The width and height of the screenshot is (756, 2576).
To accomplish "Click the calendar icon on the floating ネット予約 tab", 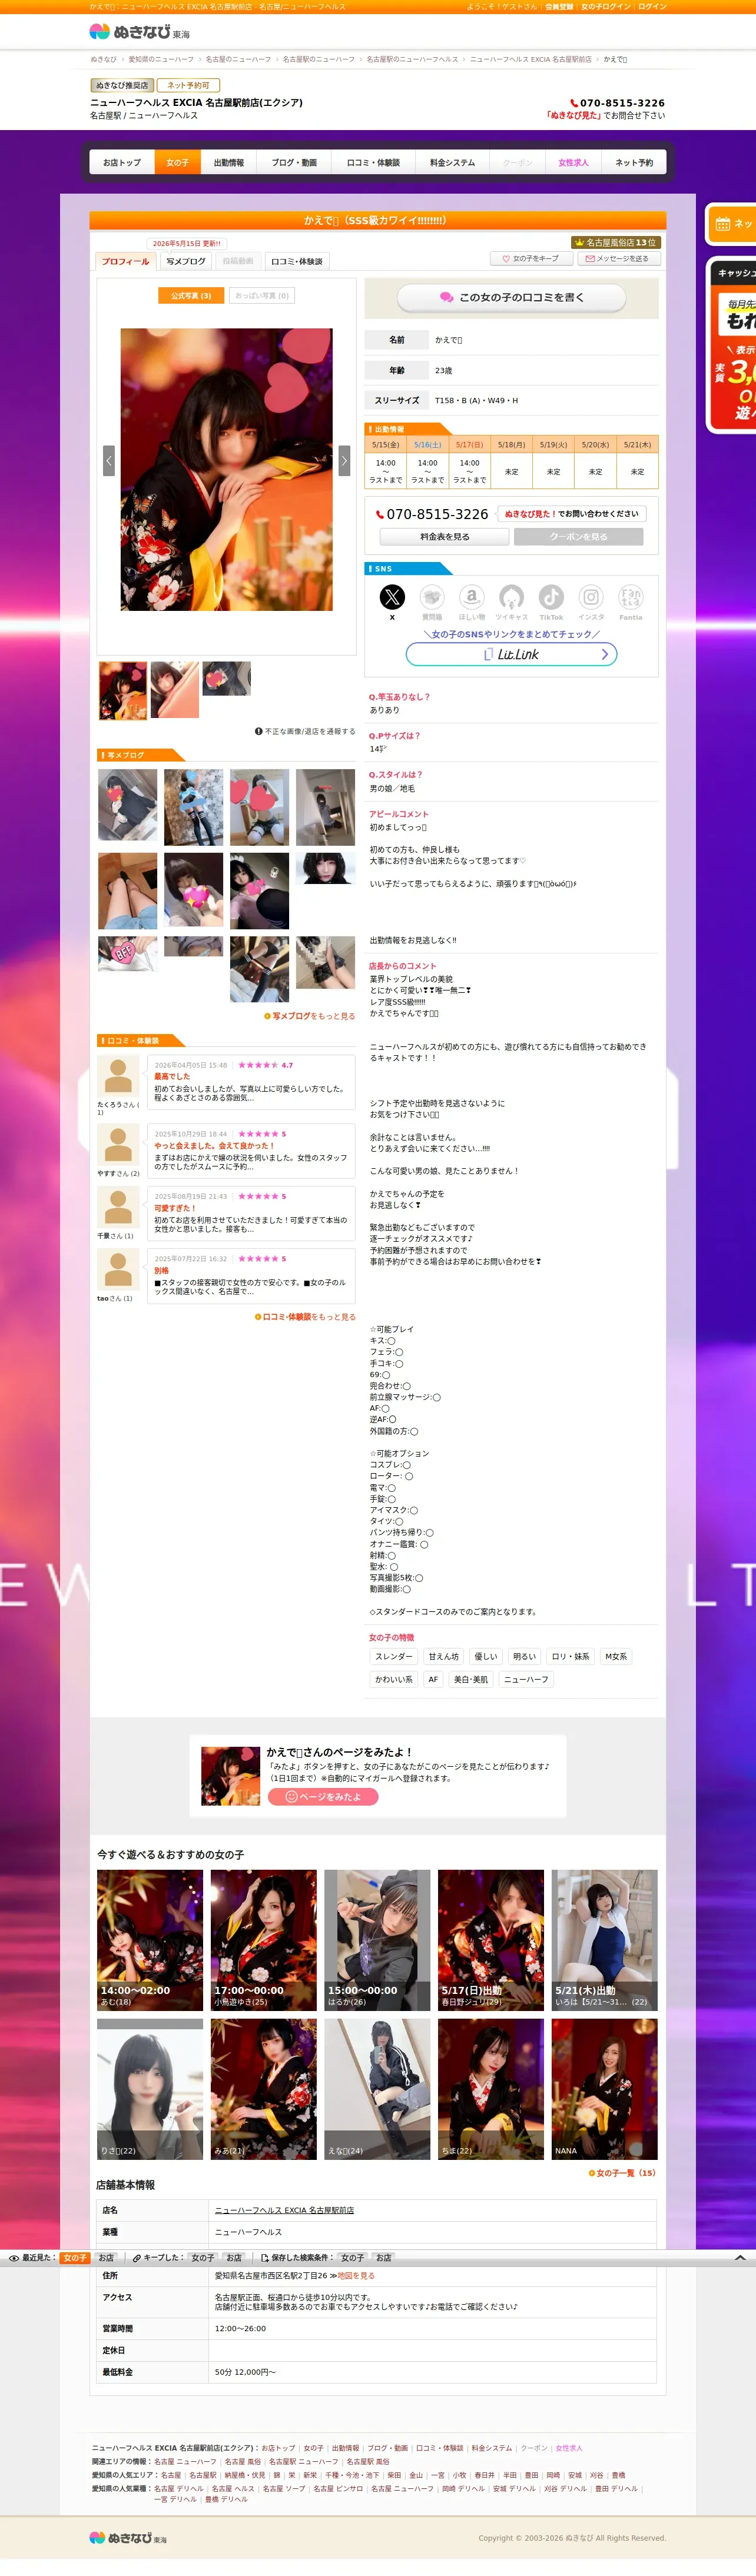I will (x=722, y=224).
